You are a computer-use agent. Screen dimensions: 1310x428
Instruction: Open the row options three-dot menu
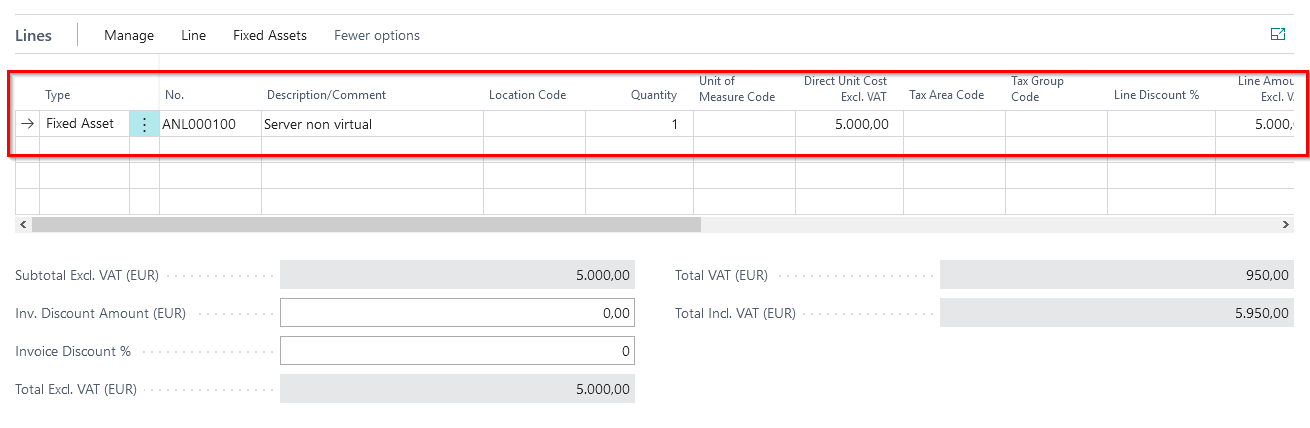[144, 124]
